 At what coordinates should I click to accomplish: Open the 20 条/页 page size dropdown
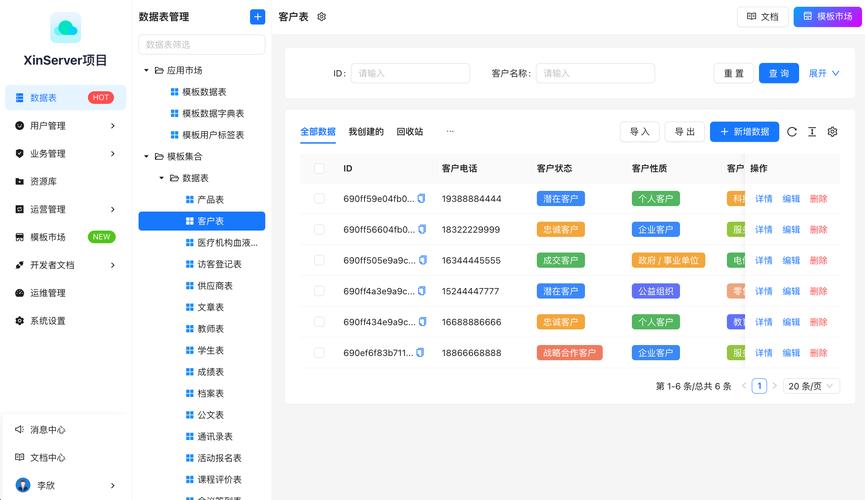811,386
